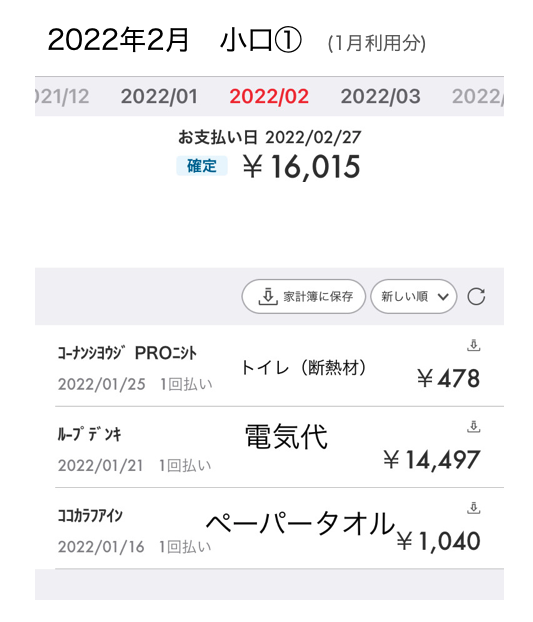Open the 新しい順 sort dropdown
Image resolution: width=533 pixels, height=622 pixels.
pos(414,296)
